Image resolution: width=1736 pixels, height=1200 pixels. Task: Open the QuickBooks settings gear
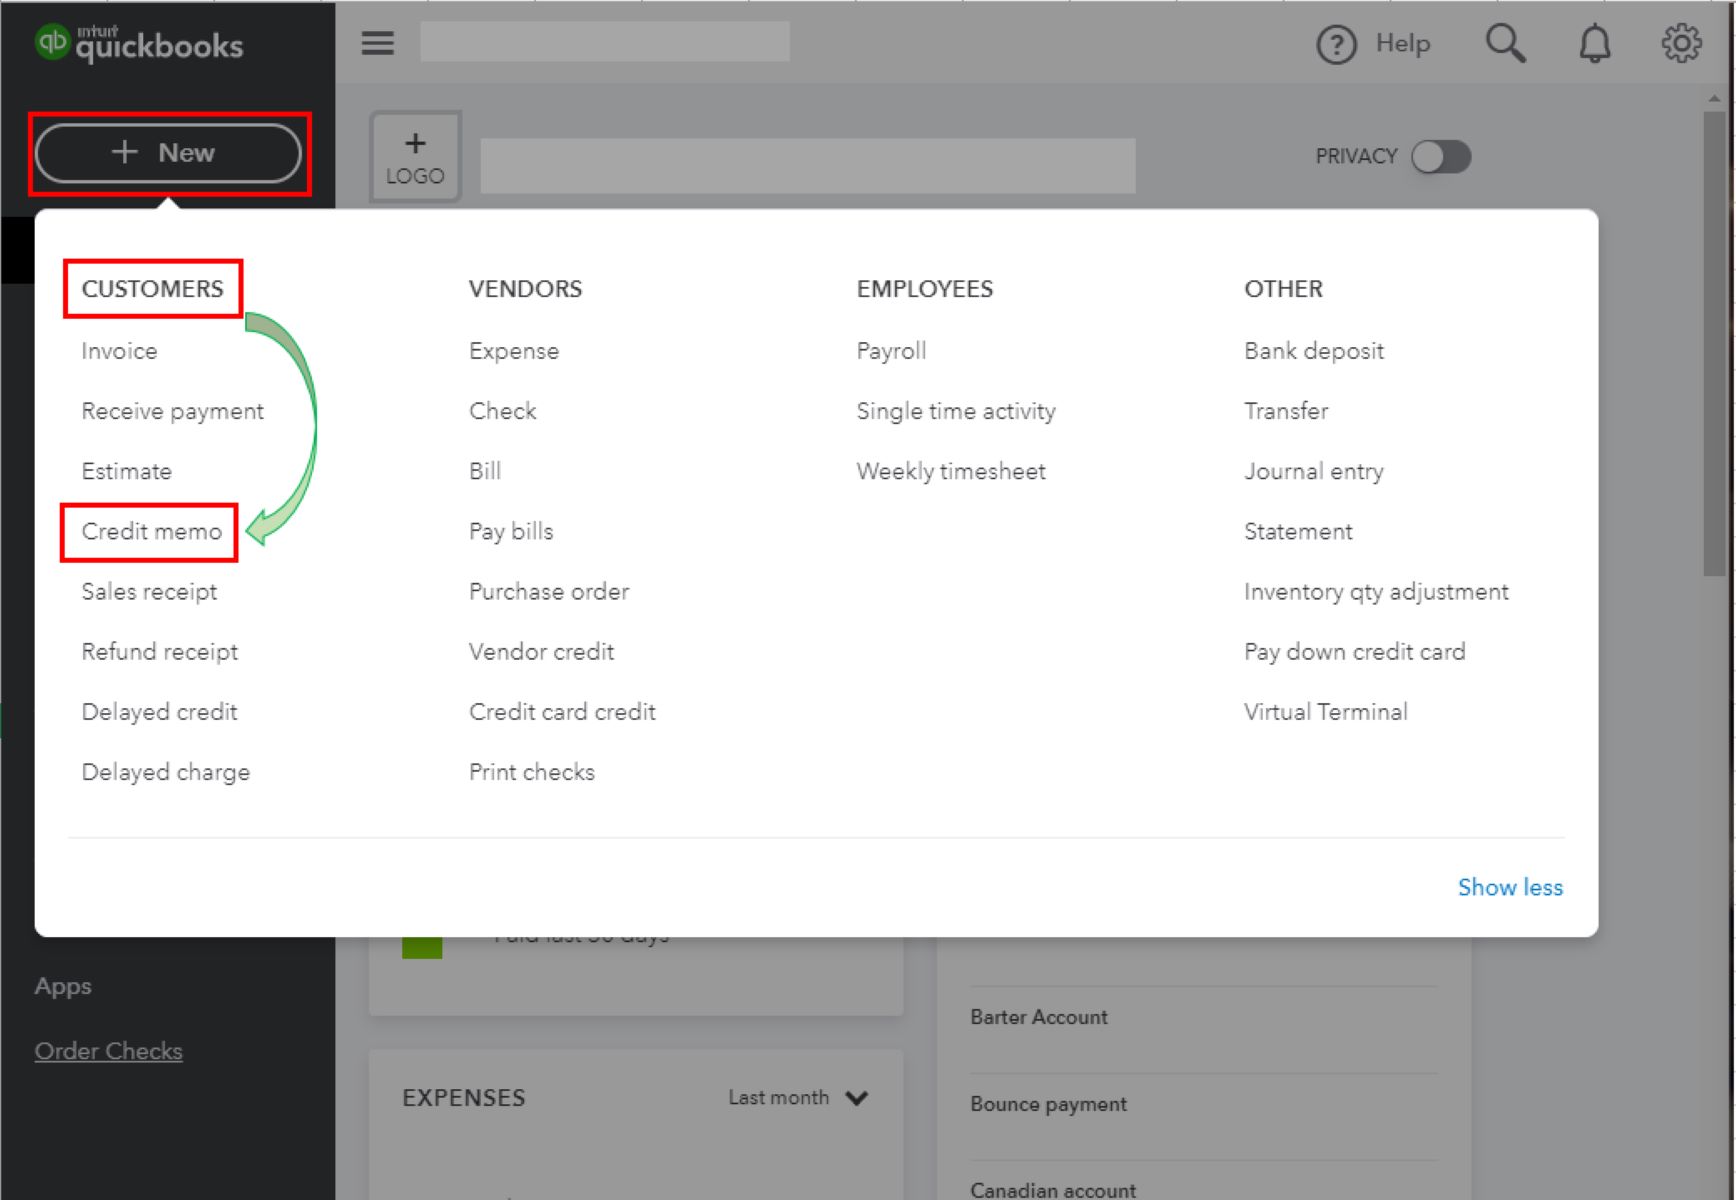pos(1682,43)
